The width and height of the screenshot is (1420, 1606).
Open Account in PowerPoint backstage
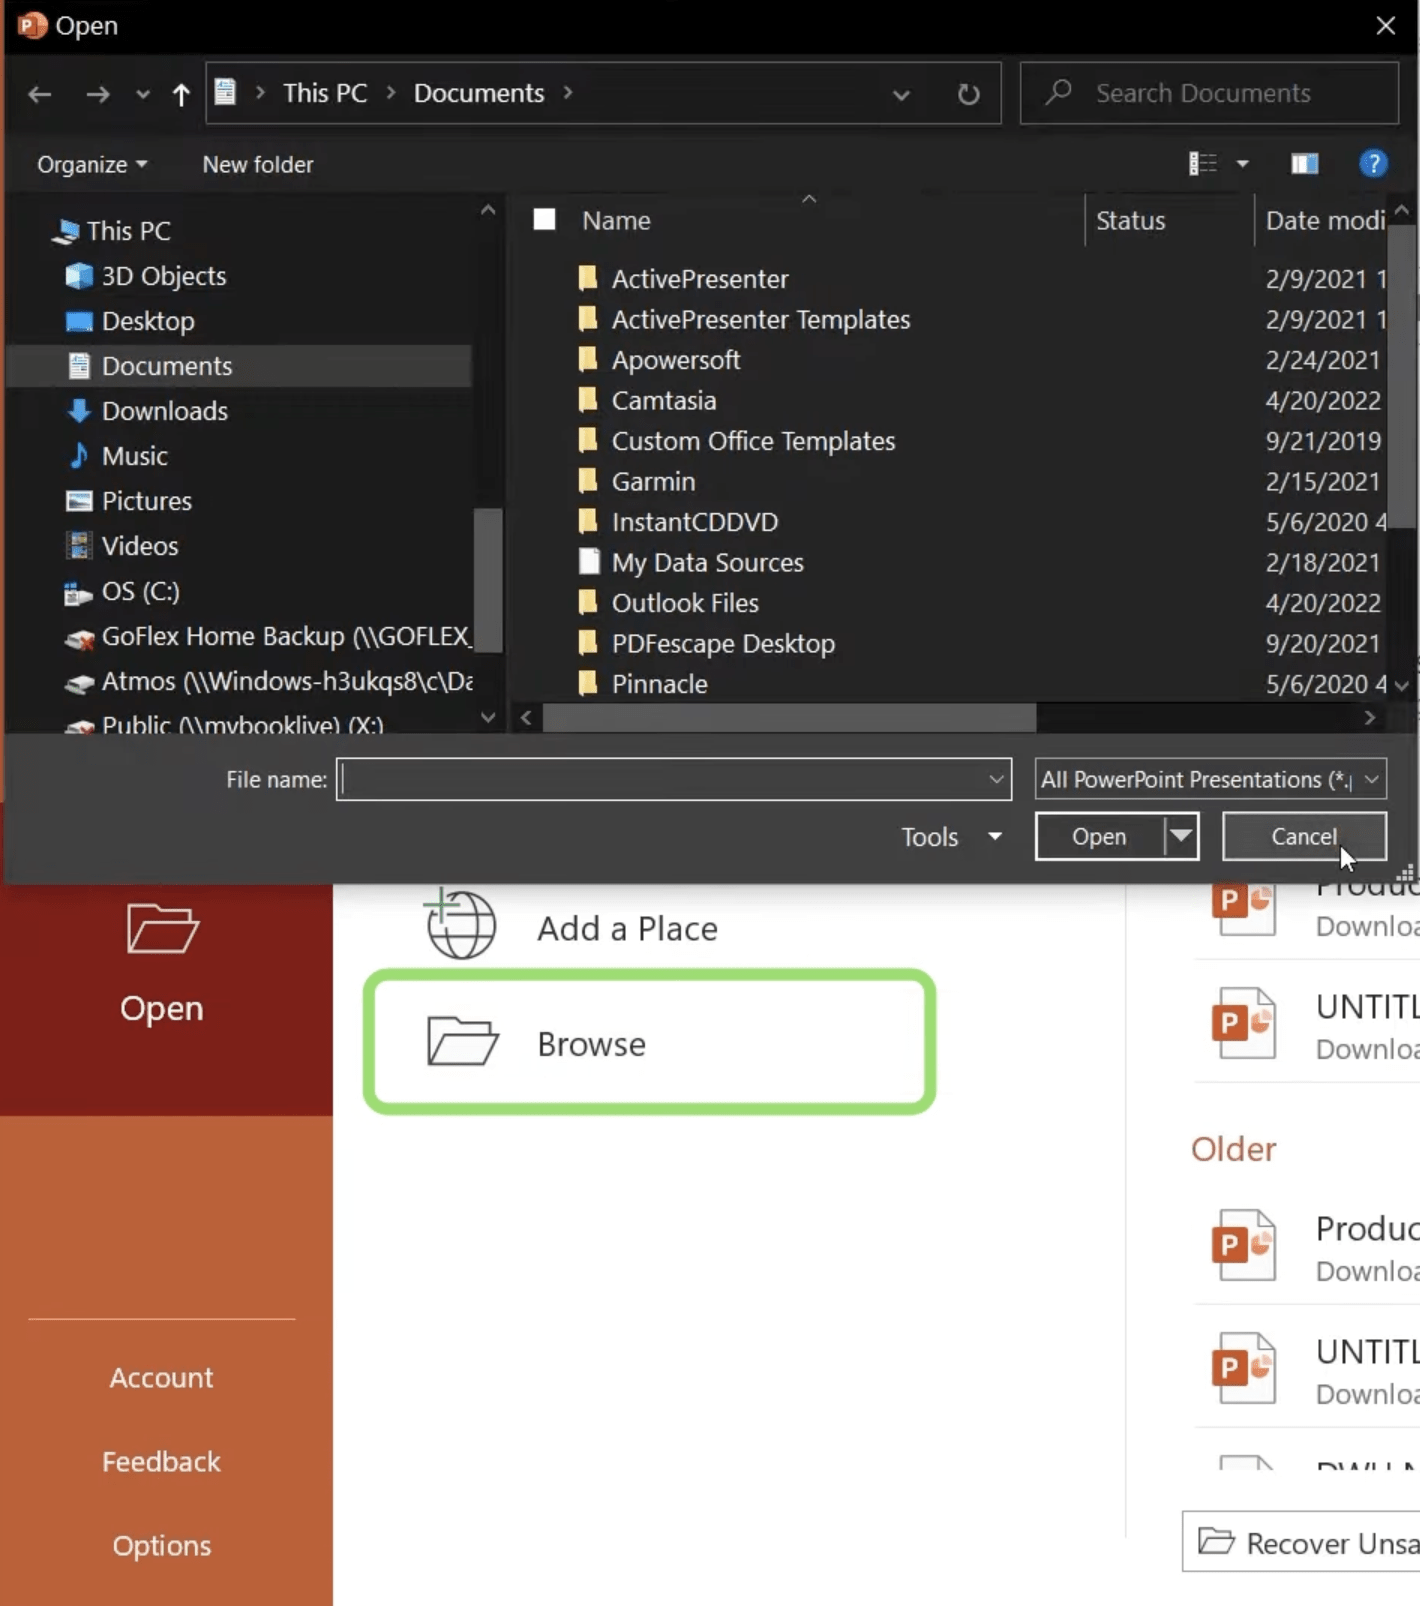[x=161, y=1378]
